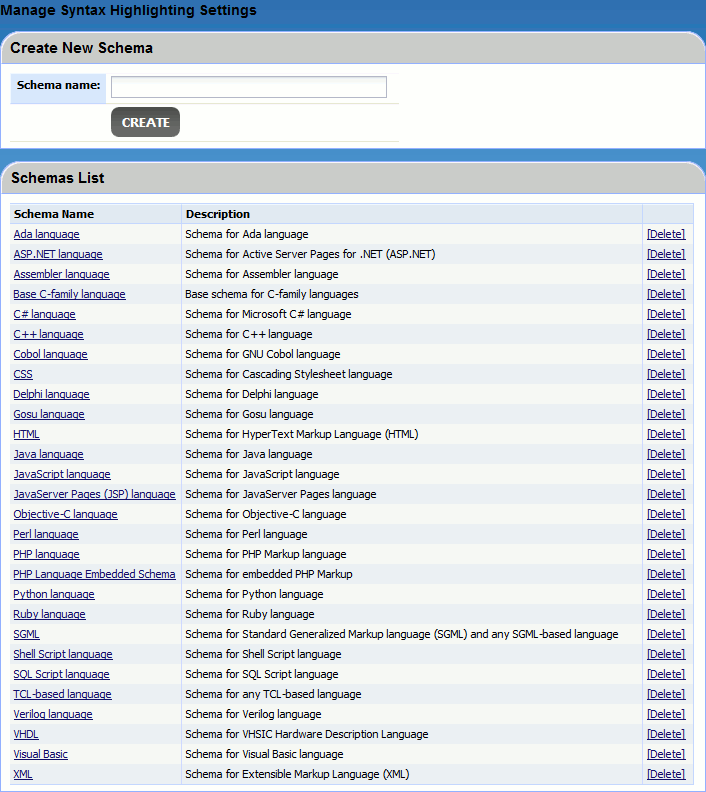Delete the Delphi language schema
Screen dimensions: 706x792
pyautogui.click(x=666, y=394)
